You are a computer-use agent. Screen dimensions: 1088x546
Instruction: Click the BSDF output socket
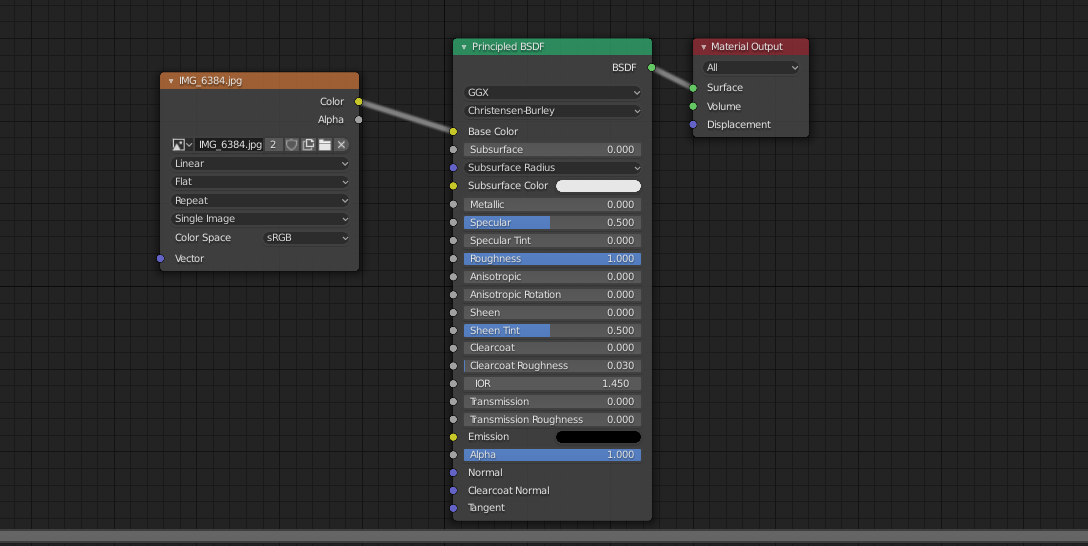pyautogui.click(x=652, y=68)
